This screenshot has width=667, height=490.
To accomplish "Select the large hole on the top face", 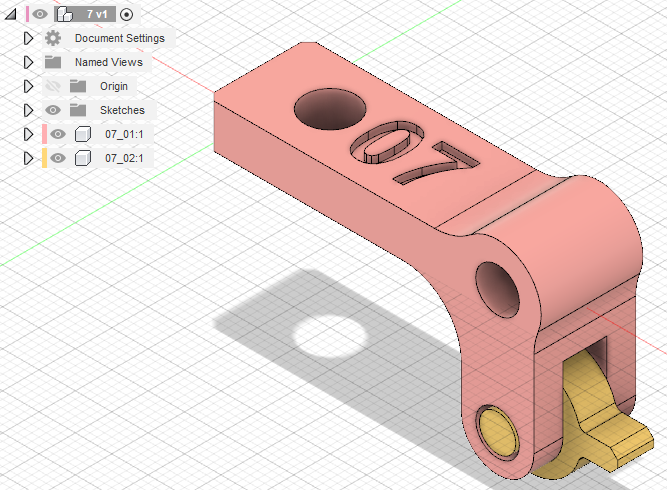I will click(330, 109).
